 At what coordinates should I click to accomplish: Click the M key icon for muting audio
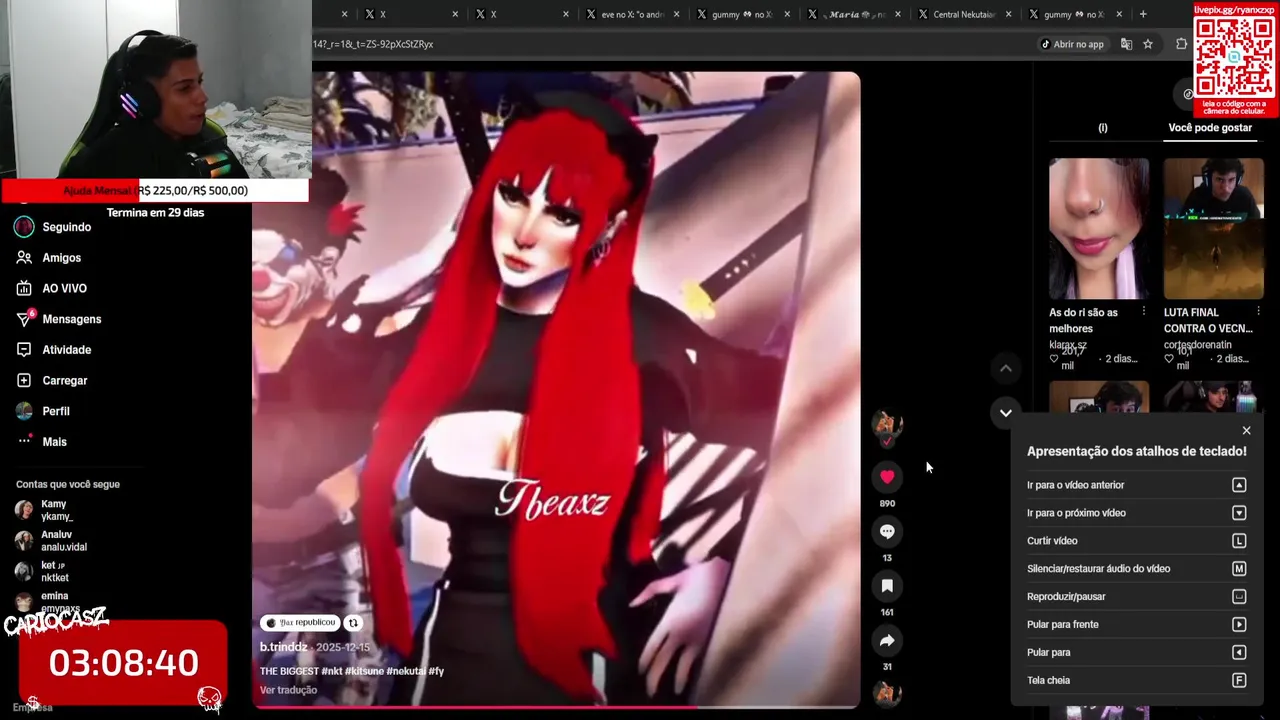[x=1239, y=569]
